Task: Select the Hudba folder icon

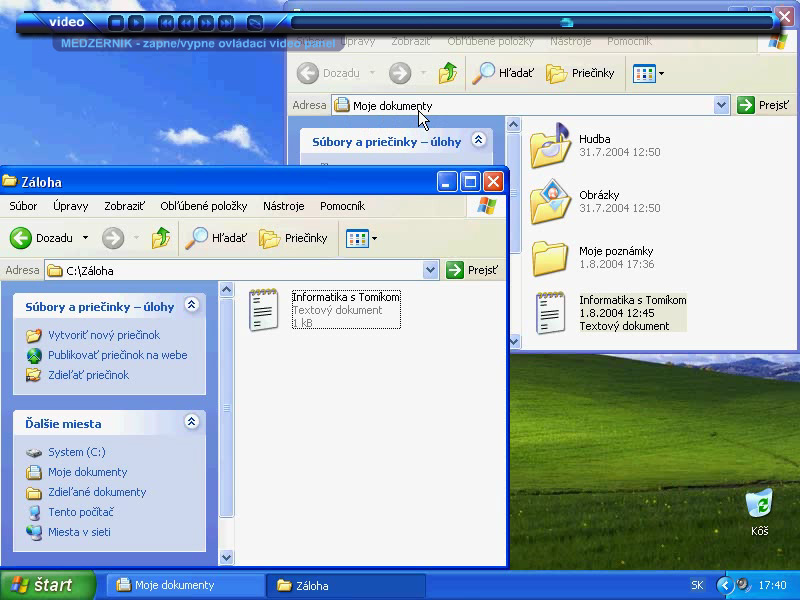Action: click(549, 145)
